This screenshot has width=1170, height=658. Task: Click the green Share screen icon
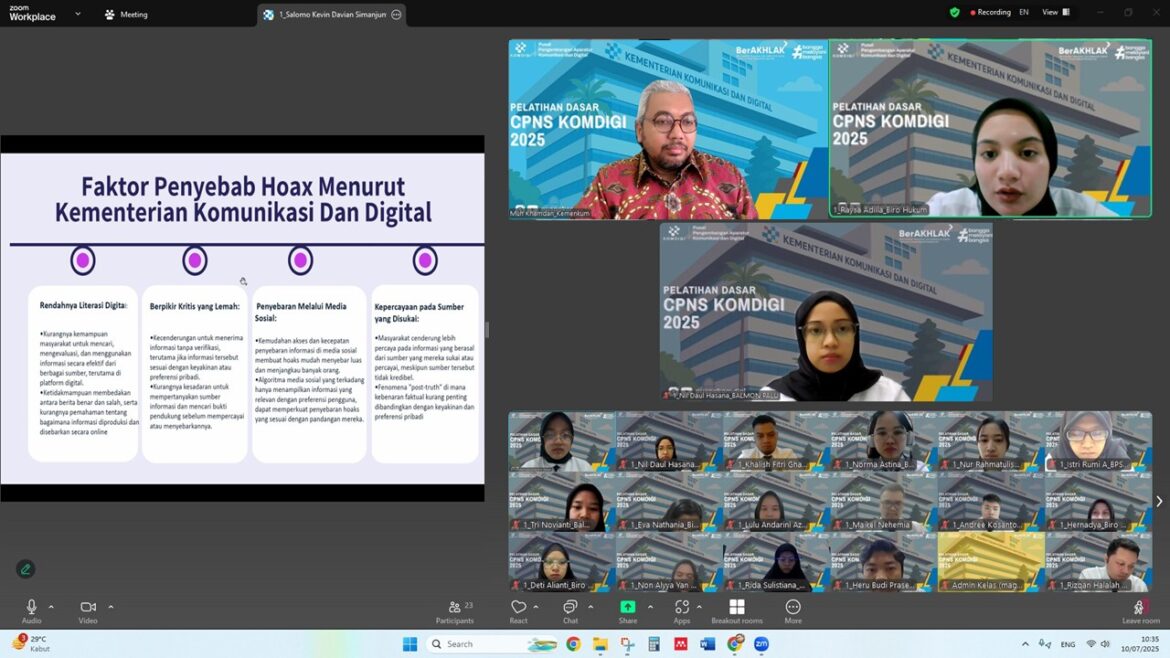coord(628,607)
